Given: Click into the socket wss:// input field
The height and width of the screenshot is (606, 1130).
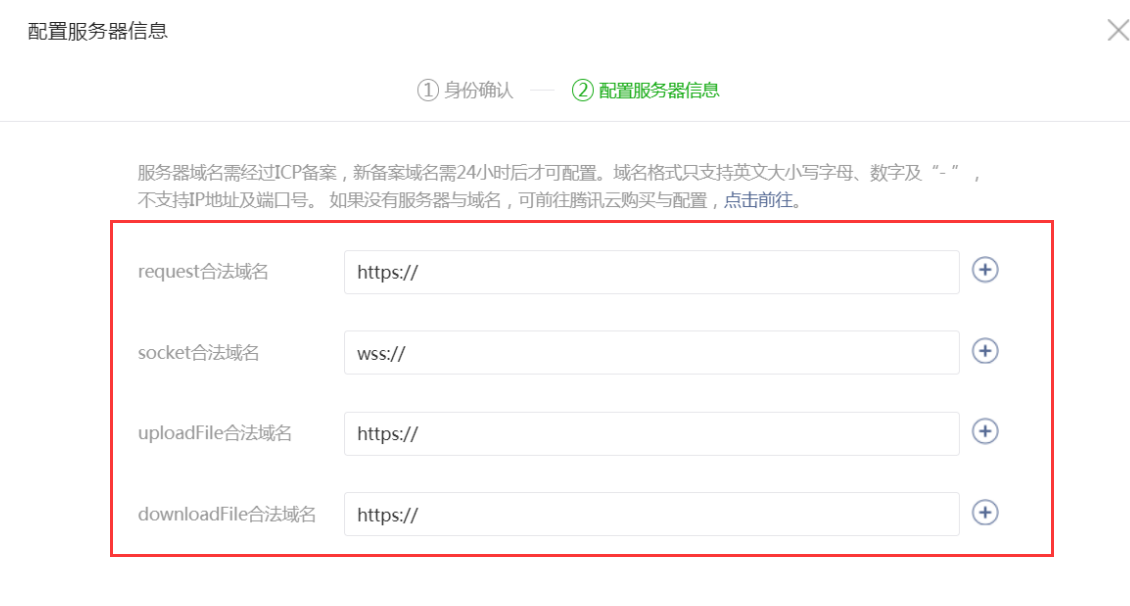Looking at the screenshot, I should (650, 353).
